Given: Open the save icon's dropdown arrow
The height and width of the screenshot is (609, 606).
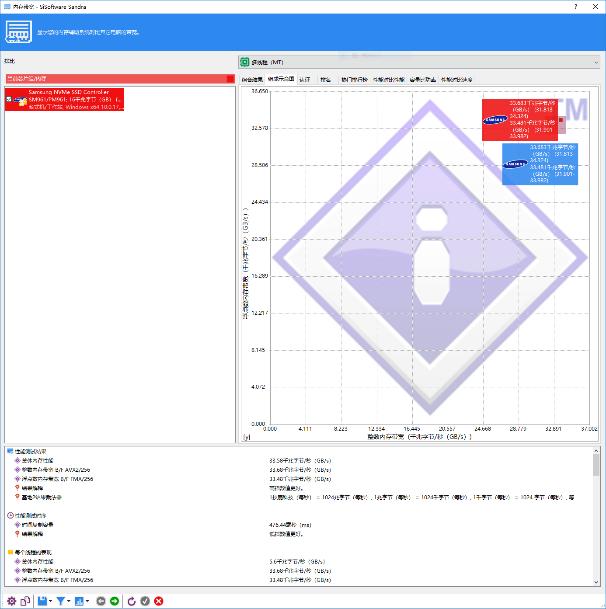Looking at the screenshot, I should (x=50, y=600).
